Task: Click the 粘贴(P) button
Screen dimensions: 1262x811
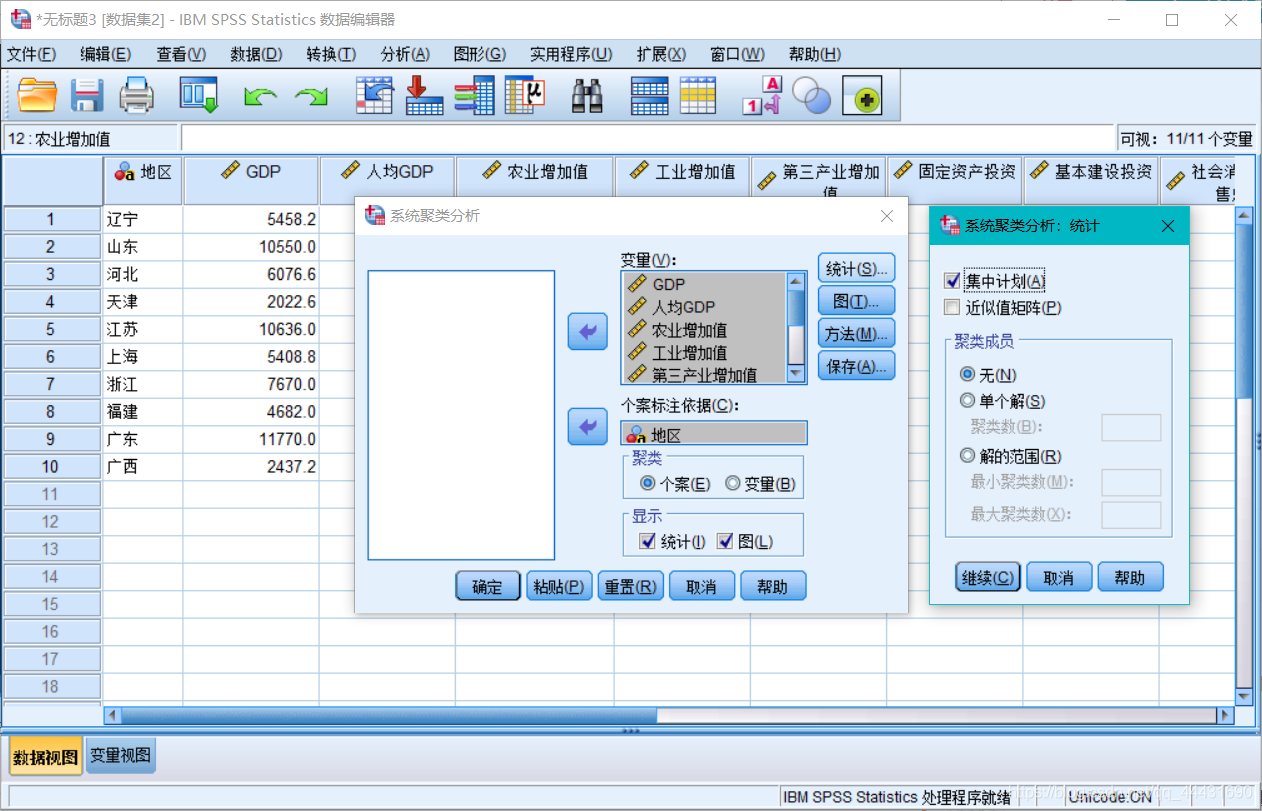Action: [559, 586]
